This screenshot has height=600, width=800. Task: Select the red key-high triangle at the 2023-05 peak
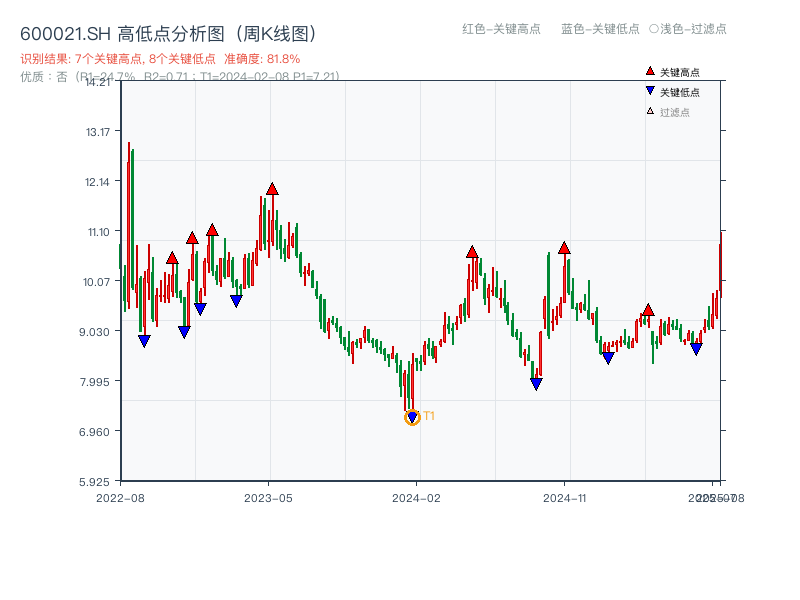click(270, 186)
